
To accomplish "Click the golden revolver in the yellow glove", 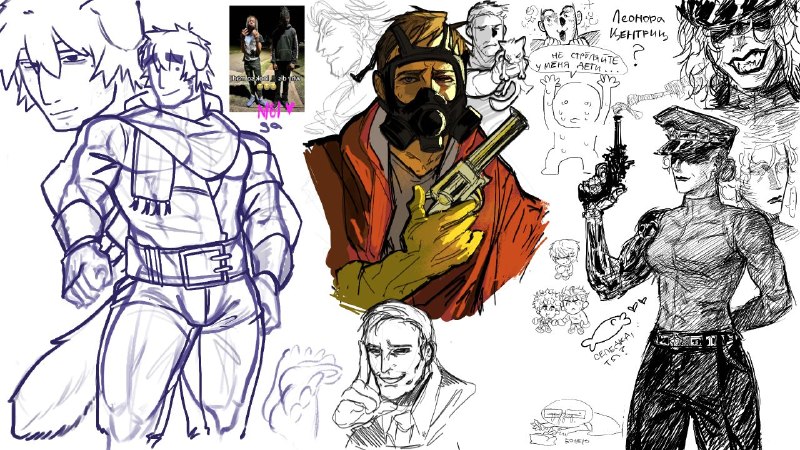I will point(471,165).
